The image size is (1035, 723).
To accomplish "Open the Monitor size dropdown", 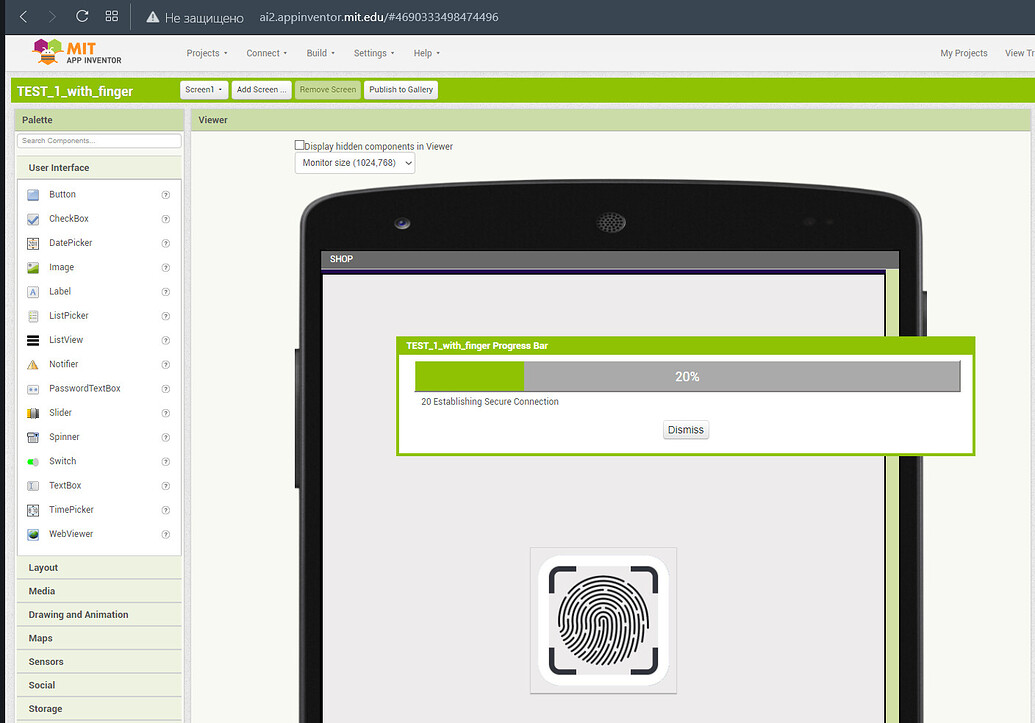I will tap(354, 162).
